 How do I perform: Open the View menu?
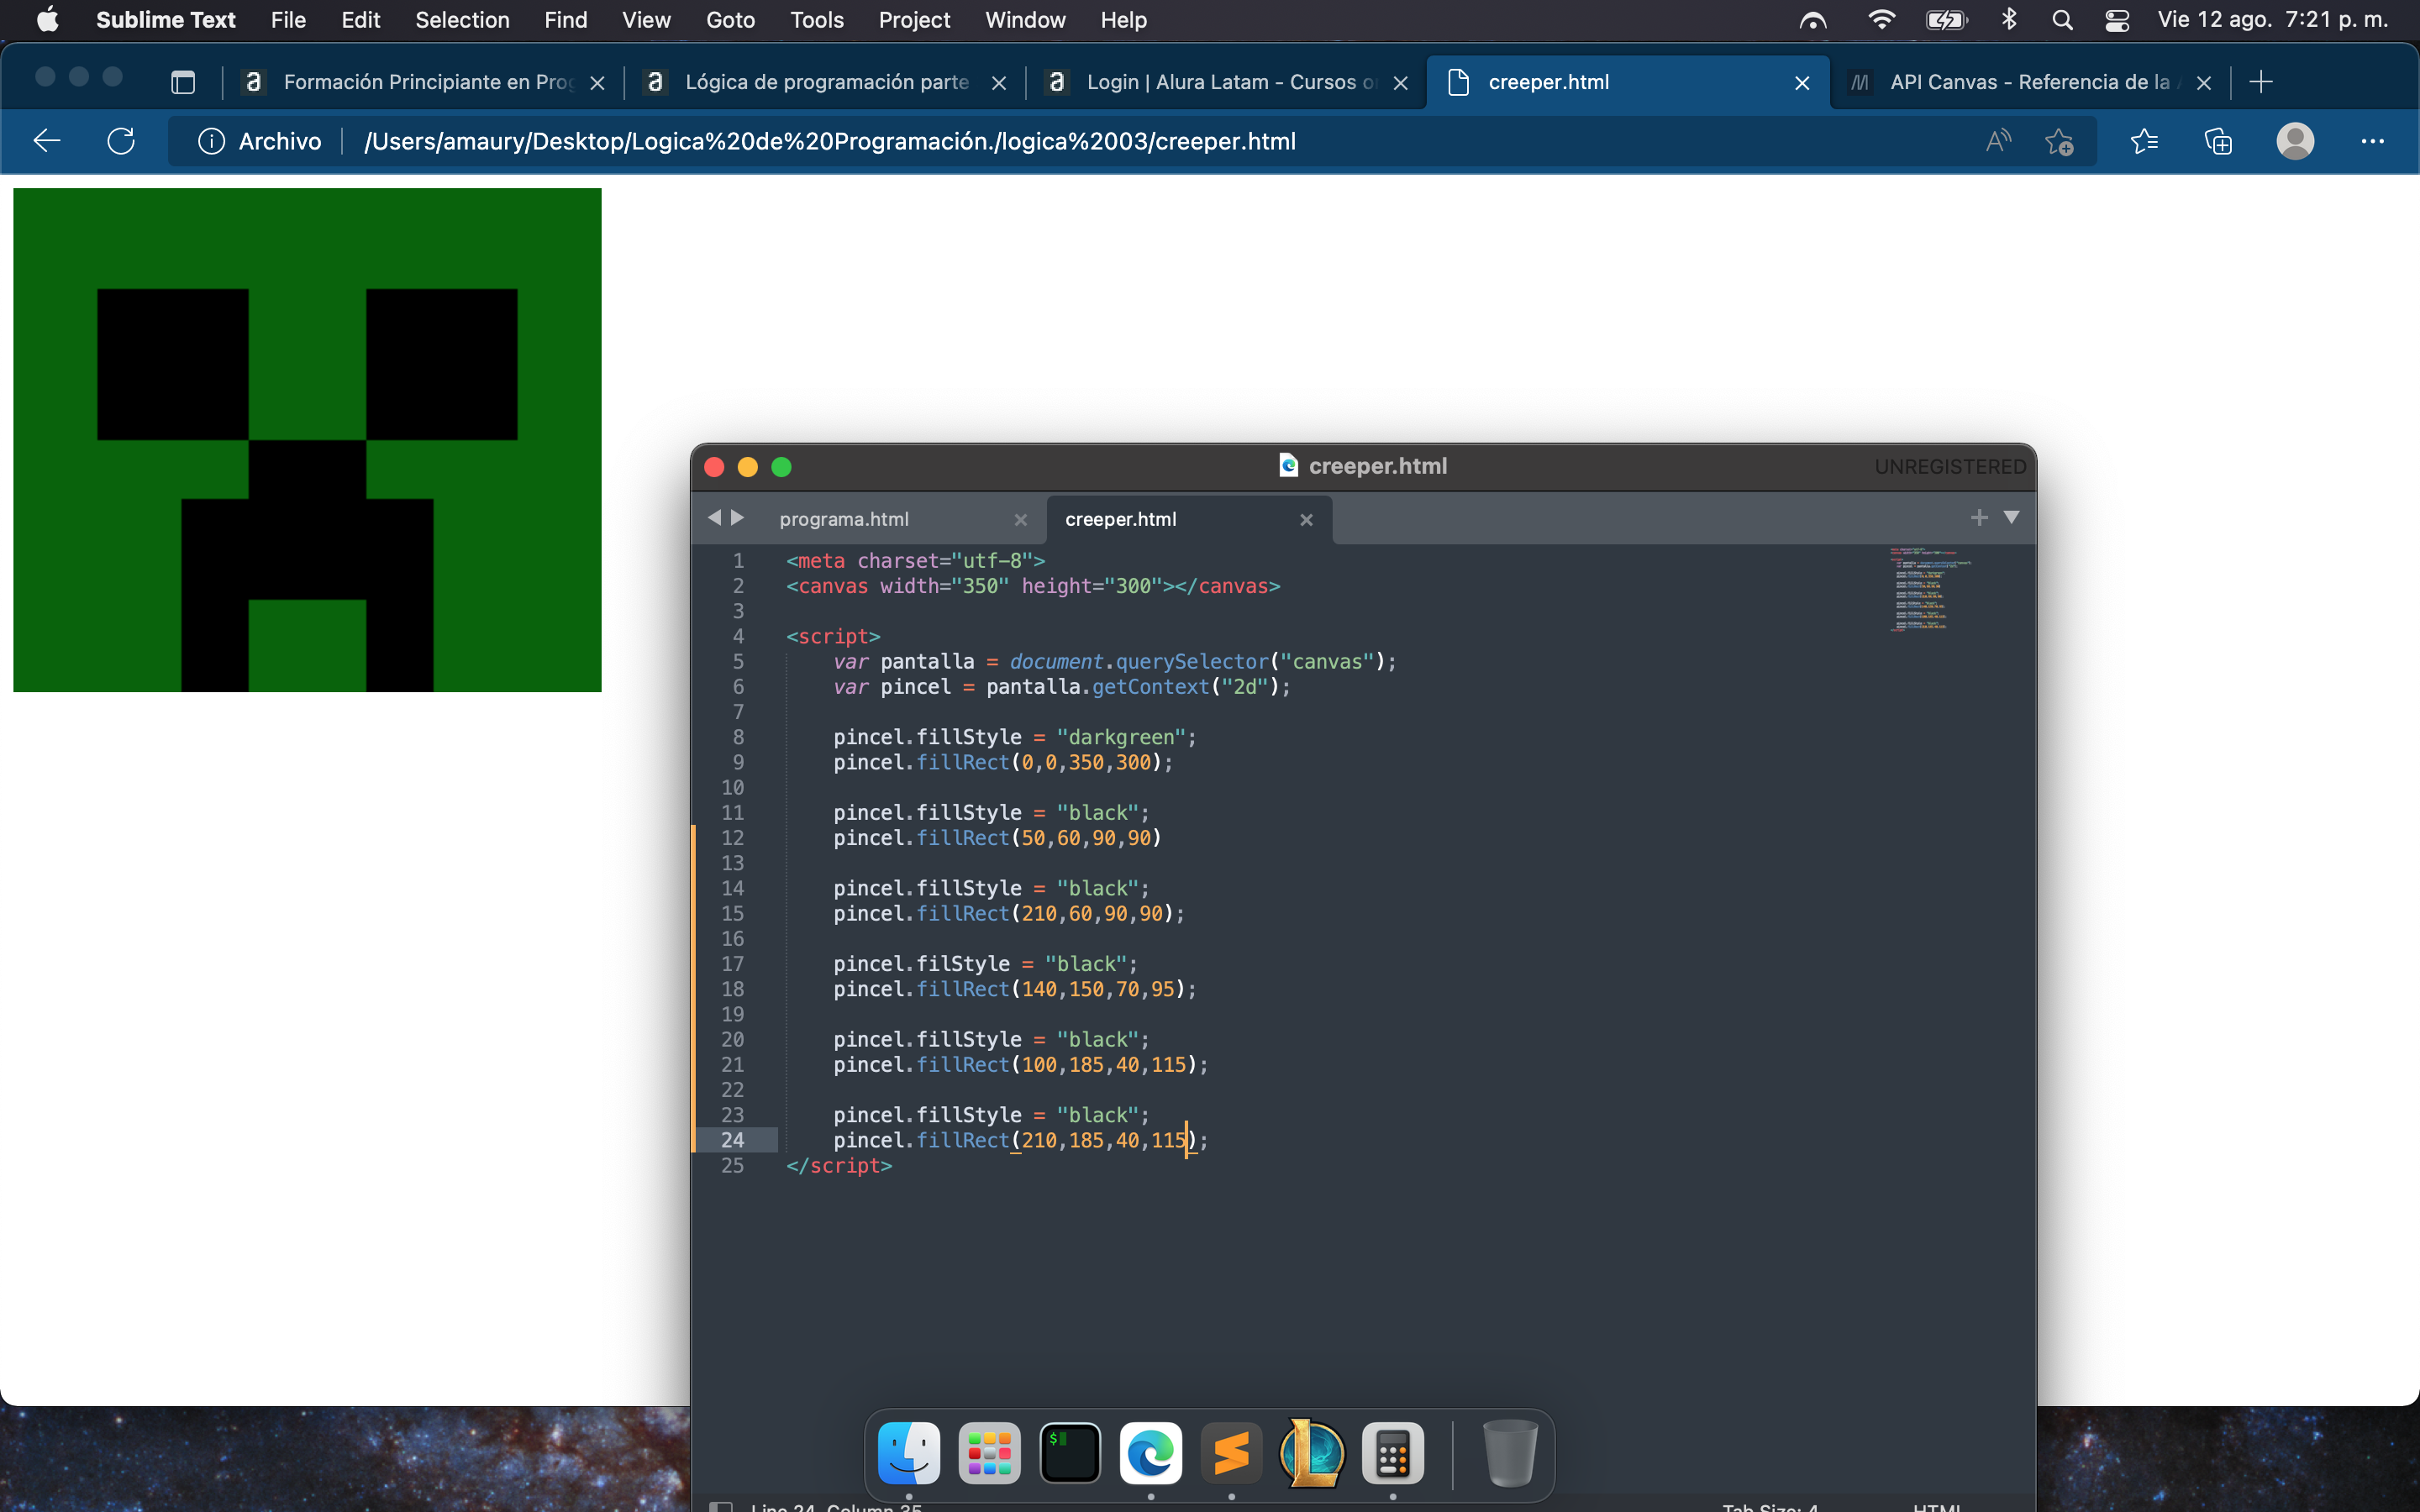coord(646,20)
